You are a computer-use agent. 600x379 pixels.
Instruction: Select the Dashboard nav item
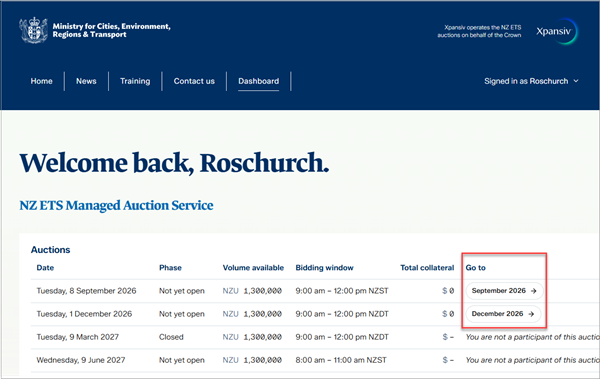click(259, 81)
